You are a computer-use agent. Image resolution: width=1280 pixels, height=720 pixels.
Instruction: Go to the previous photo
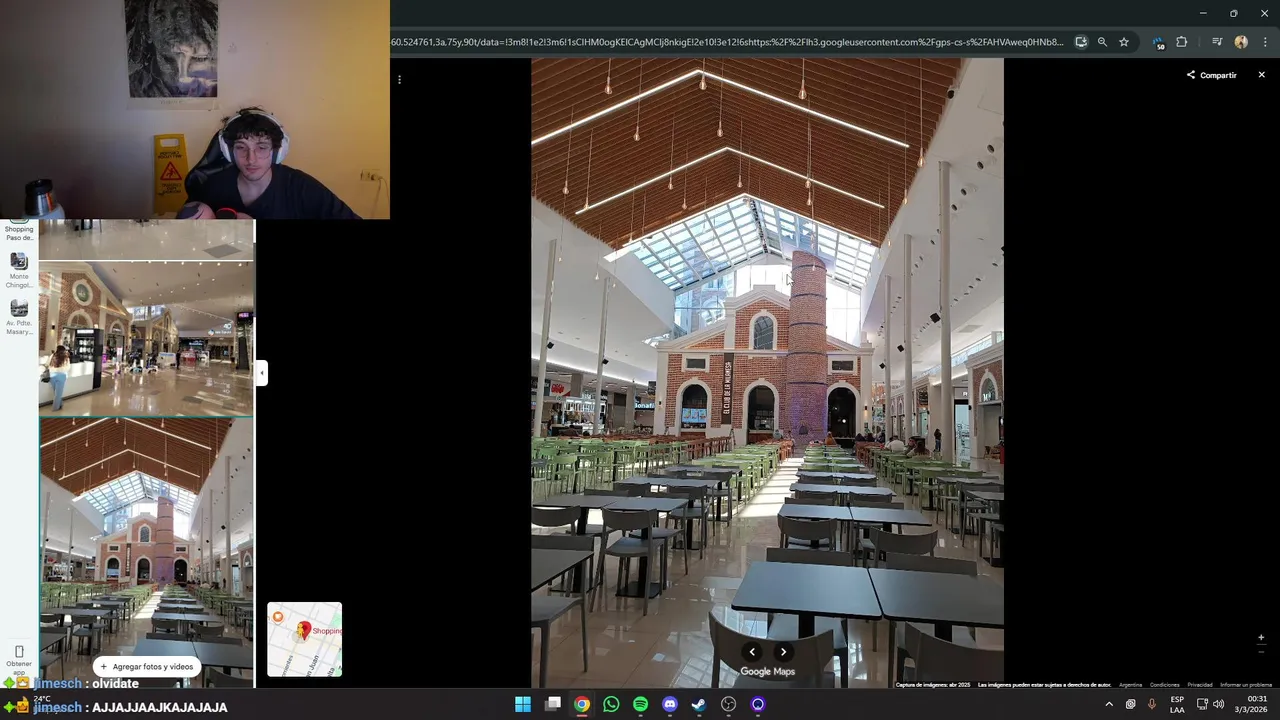752,652
